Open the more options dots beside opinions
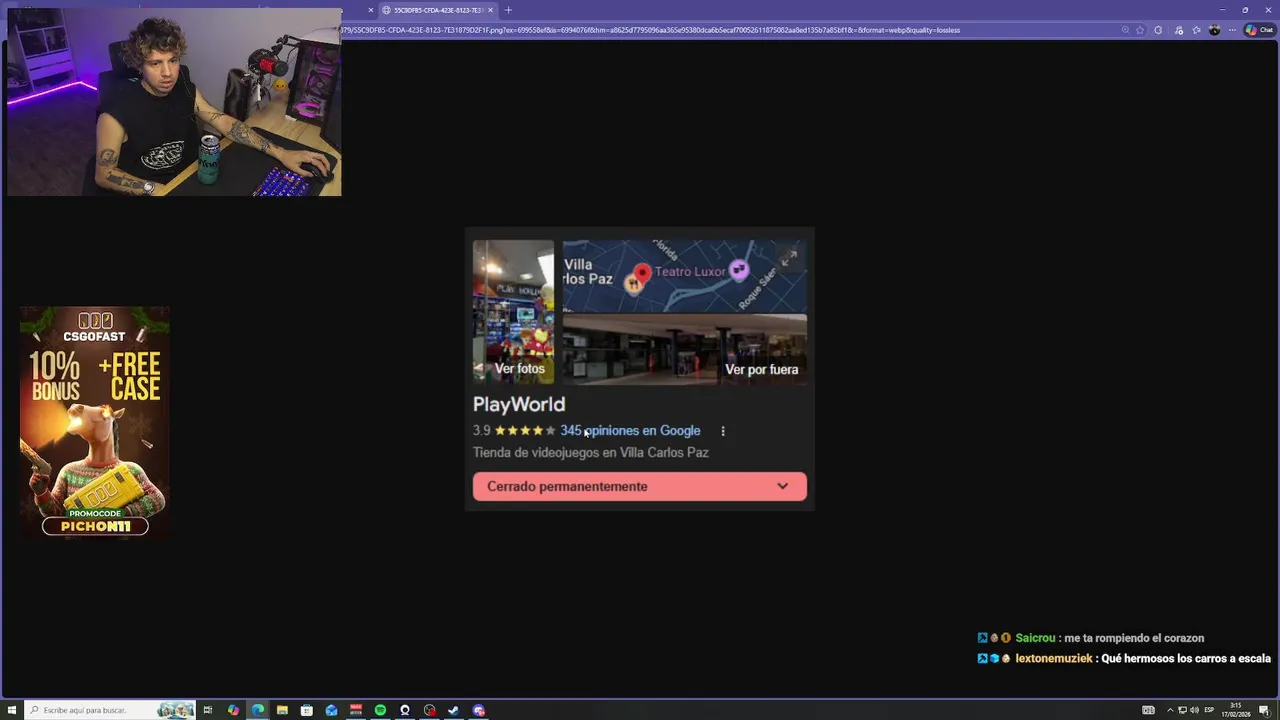Screen dimensions: 1280x720 [x=723, y=431]
